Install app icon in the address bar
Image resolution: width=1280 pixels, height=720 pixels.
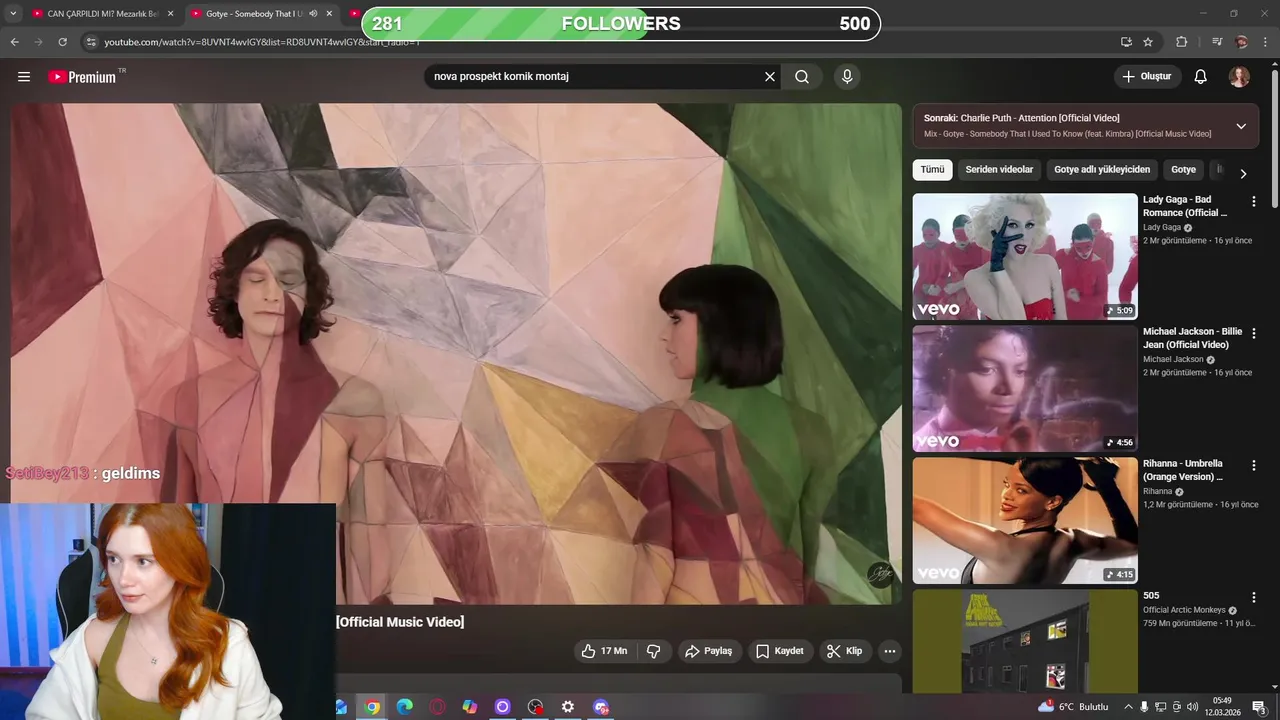tap(1126, 42)
